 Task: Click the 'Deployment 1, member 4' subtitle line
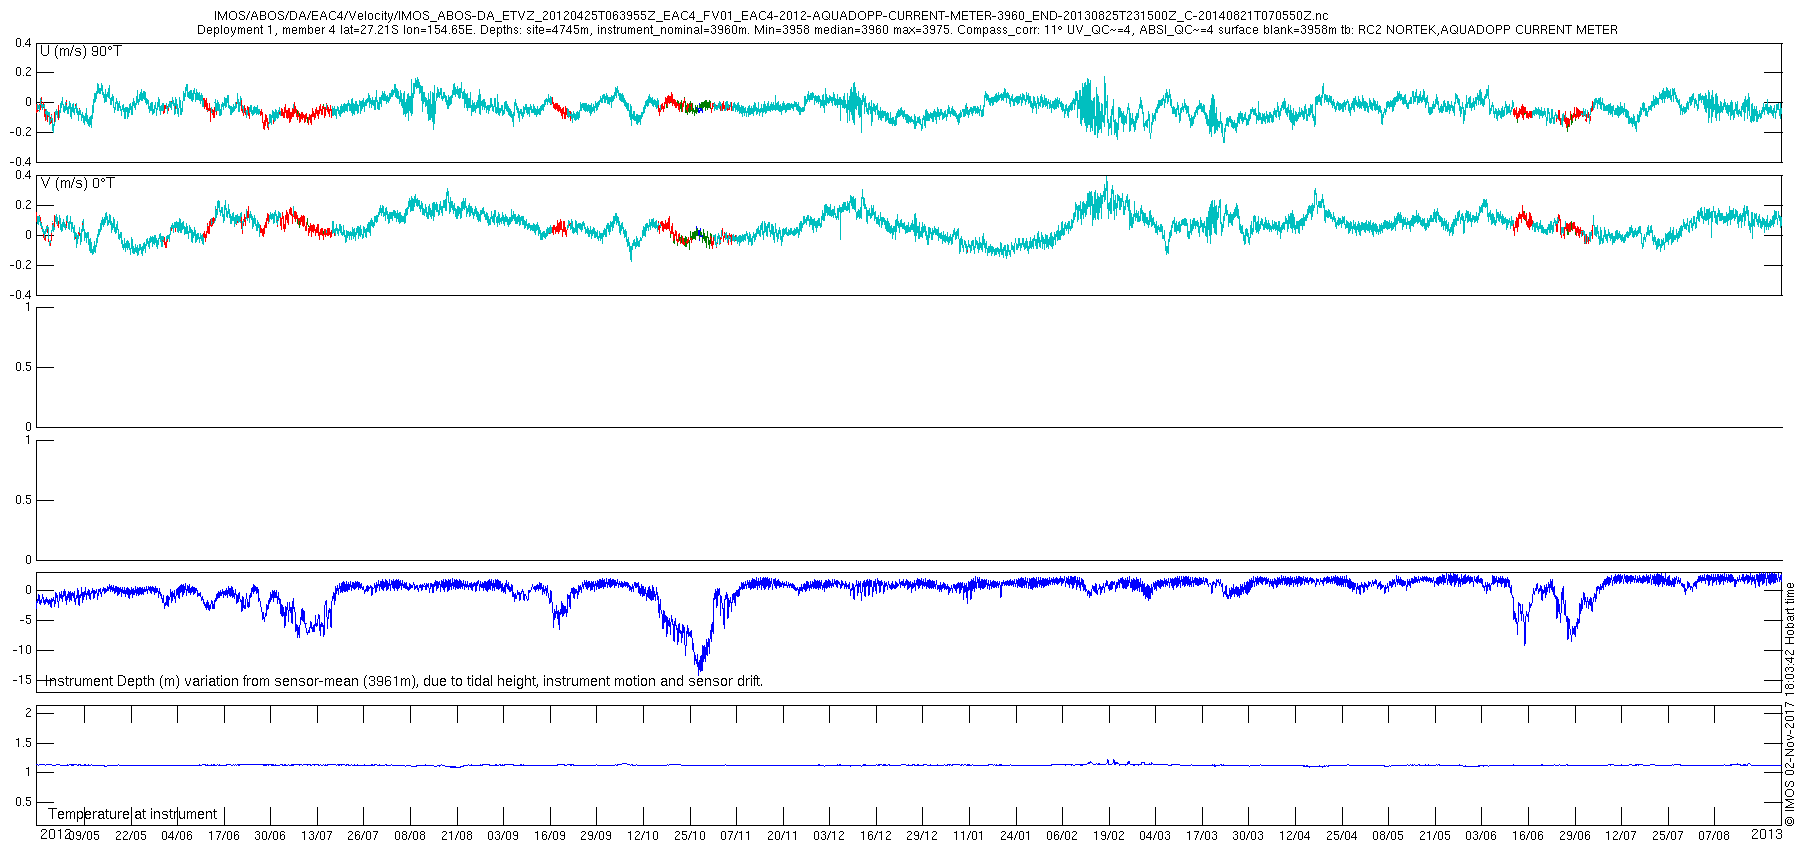(x=907, y=30)
